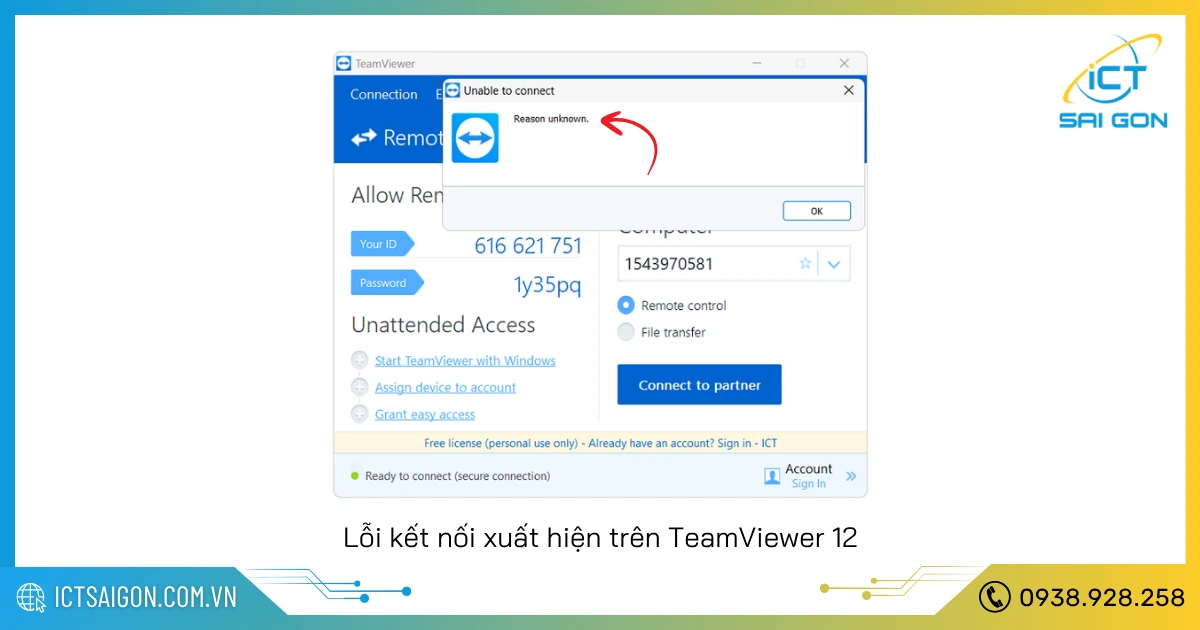Click the Reason unknown message text

coord(551,119)
